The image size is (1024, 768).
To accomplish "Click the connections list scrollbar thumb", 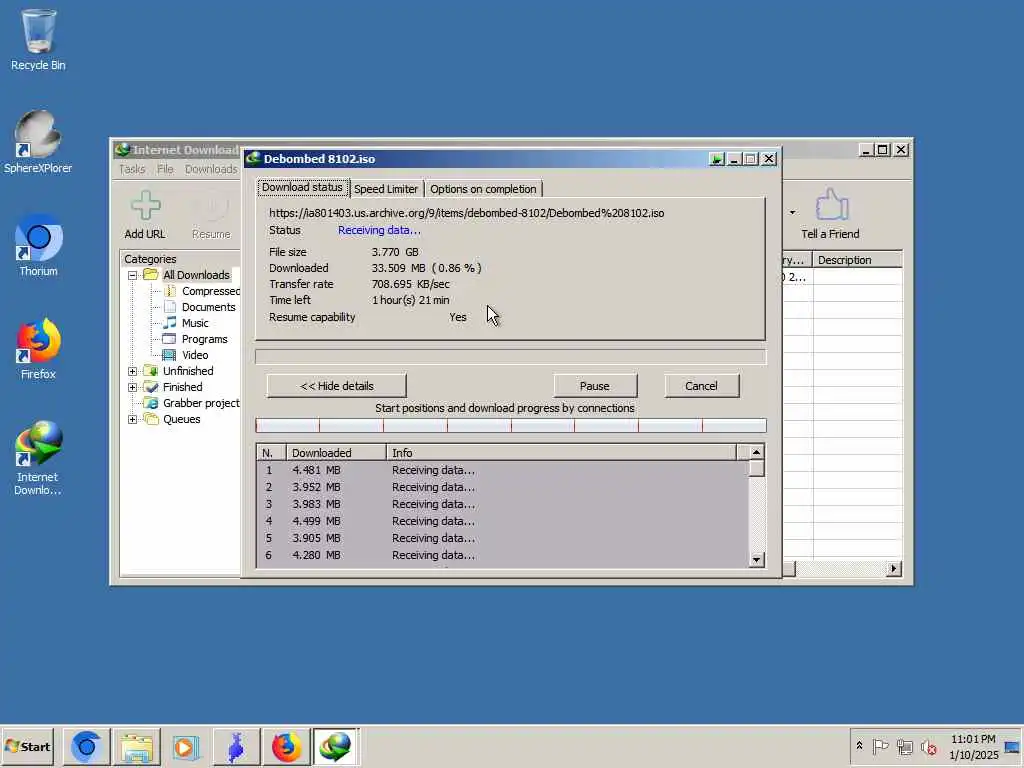I will pyautogui.click(x=756, y=468).
